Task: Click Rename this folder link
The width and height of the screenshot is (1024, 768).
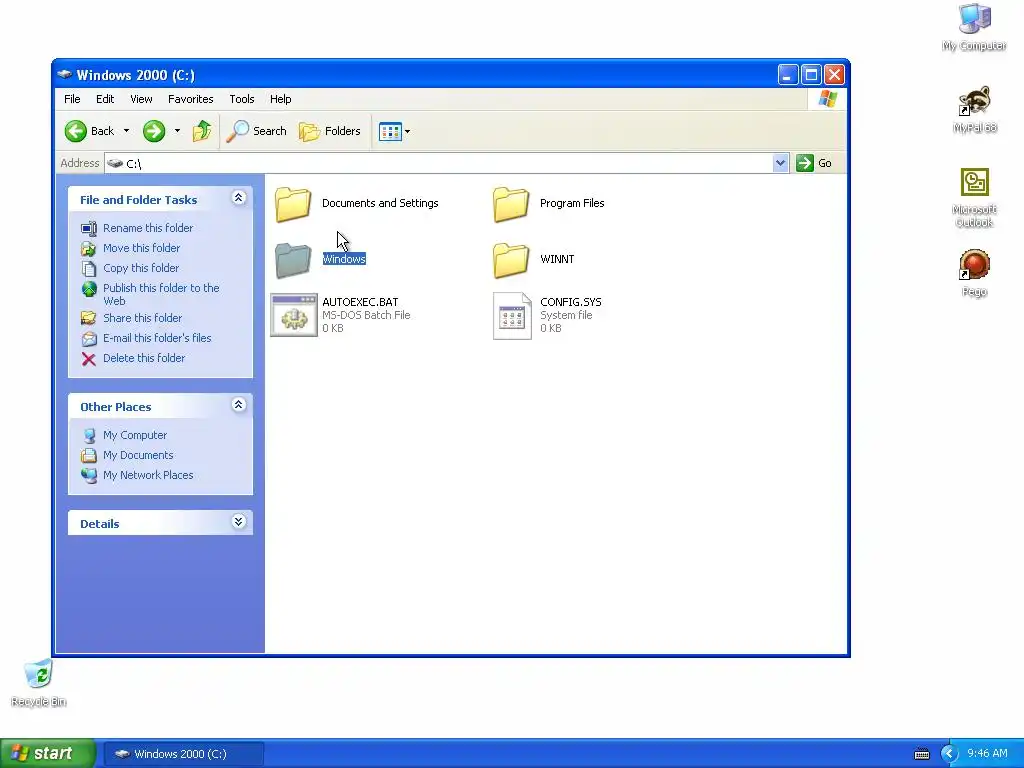Action: (148, 228)
